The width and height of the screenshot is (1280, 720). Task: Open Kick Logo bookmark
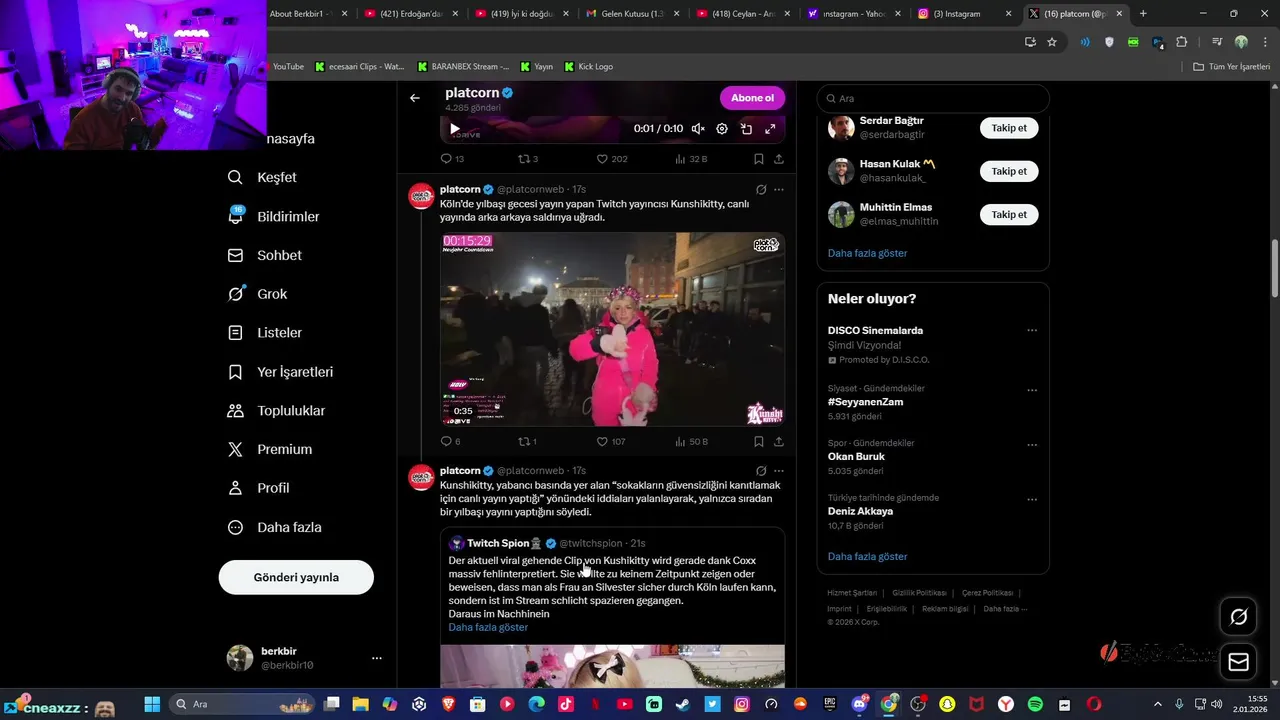click(x=588, y=66)
